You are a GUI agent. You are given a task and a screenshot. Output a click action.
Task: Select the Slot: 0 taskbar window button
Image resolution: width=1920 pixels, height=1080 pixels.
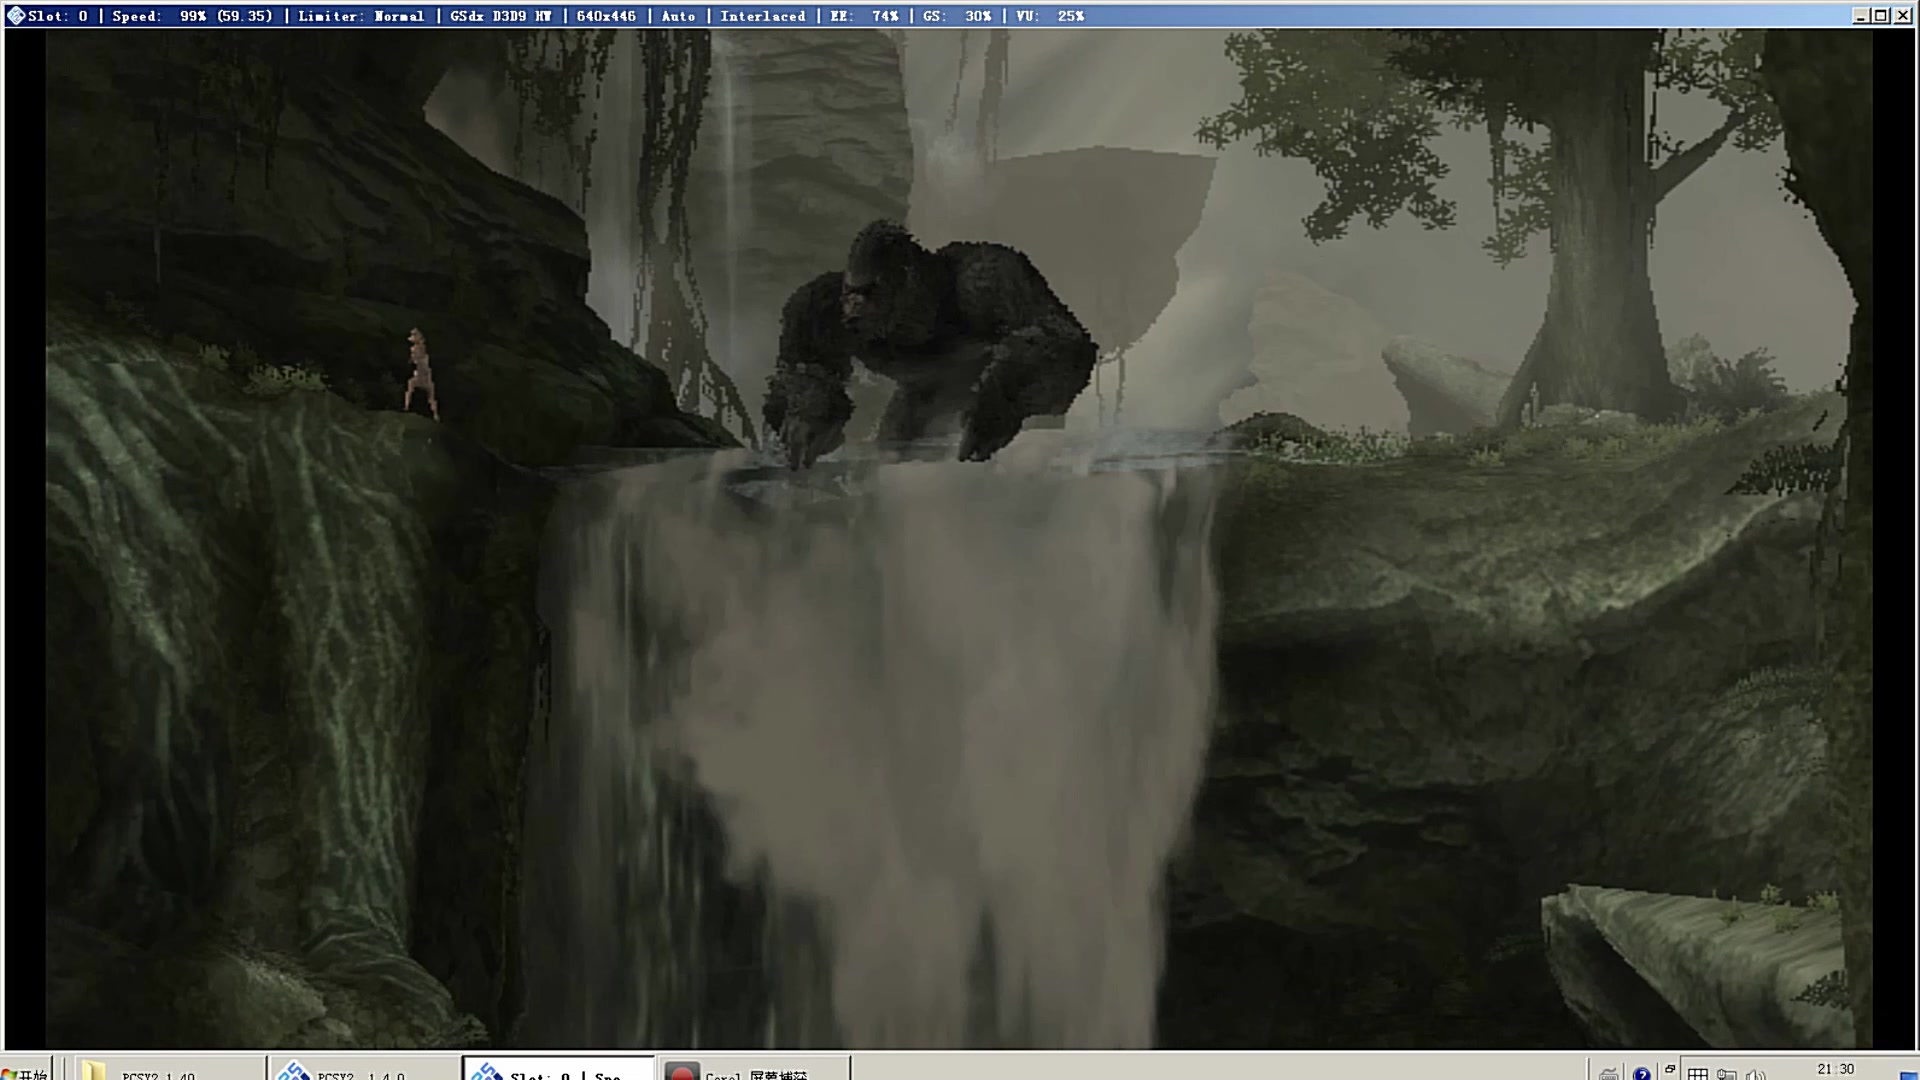(x=558, y=1070)
